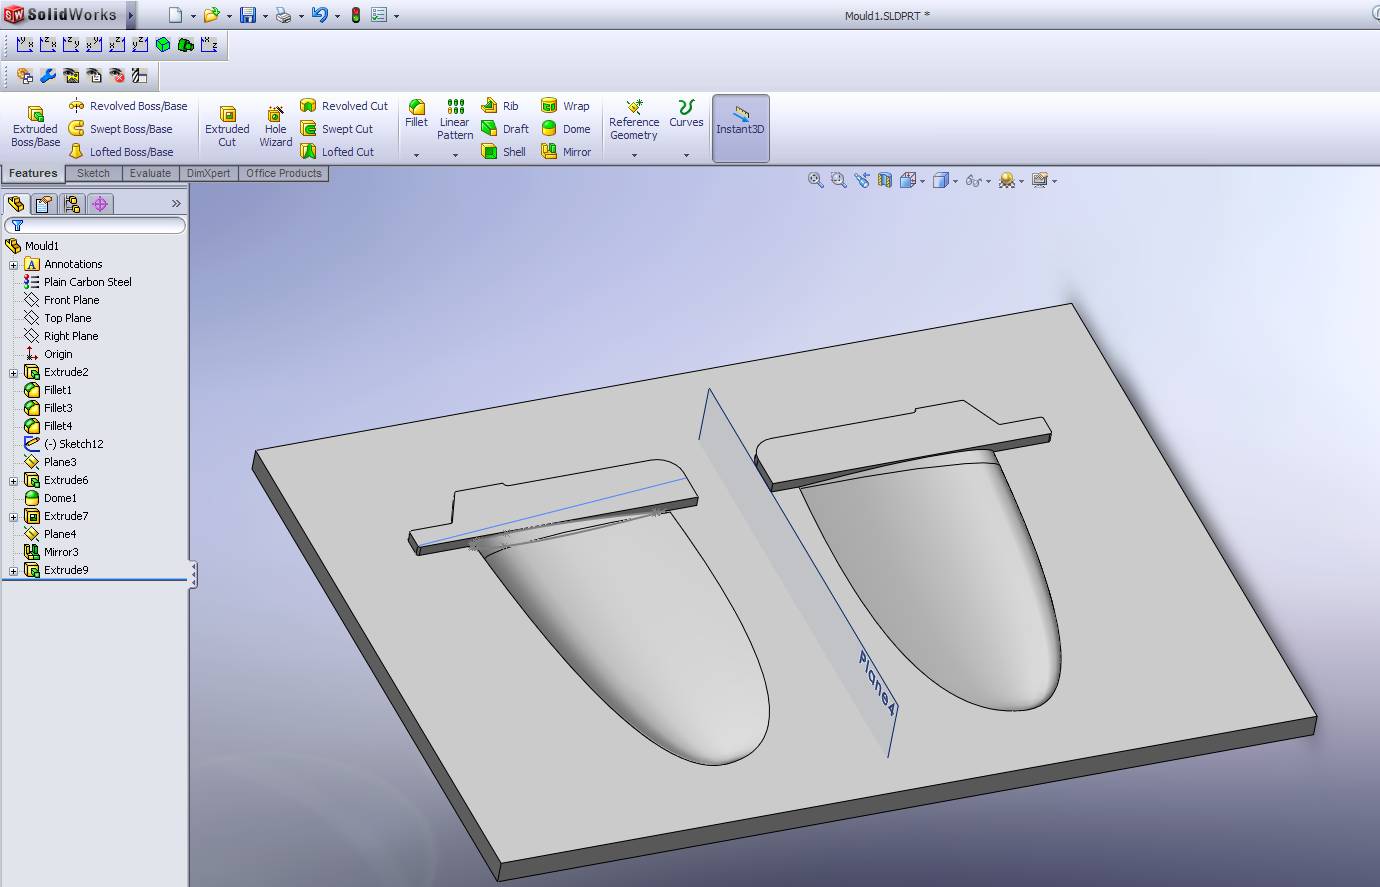Screen dimensions: 1380x887
Task: Click the Lofted Cut tool
Action: (x=337, y=152)
